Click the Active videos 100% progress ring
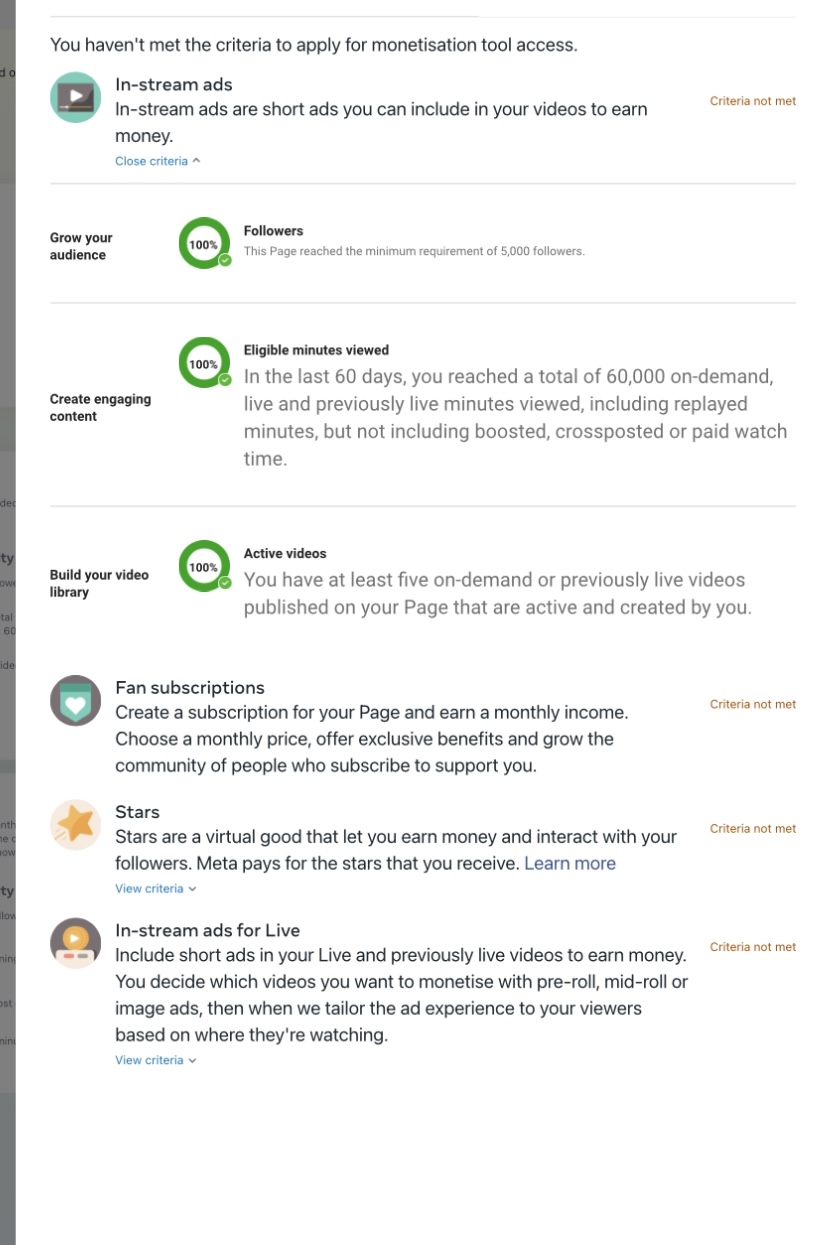828x1245 pixels. coord(204,566)
